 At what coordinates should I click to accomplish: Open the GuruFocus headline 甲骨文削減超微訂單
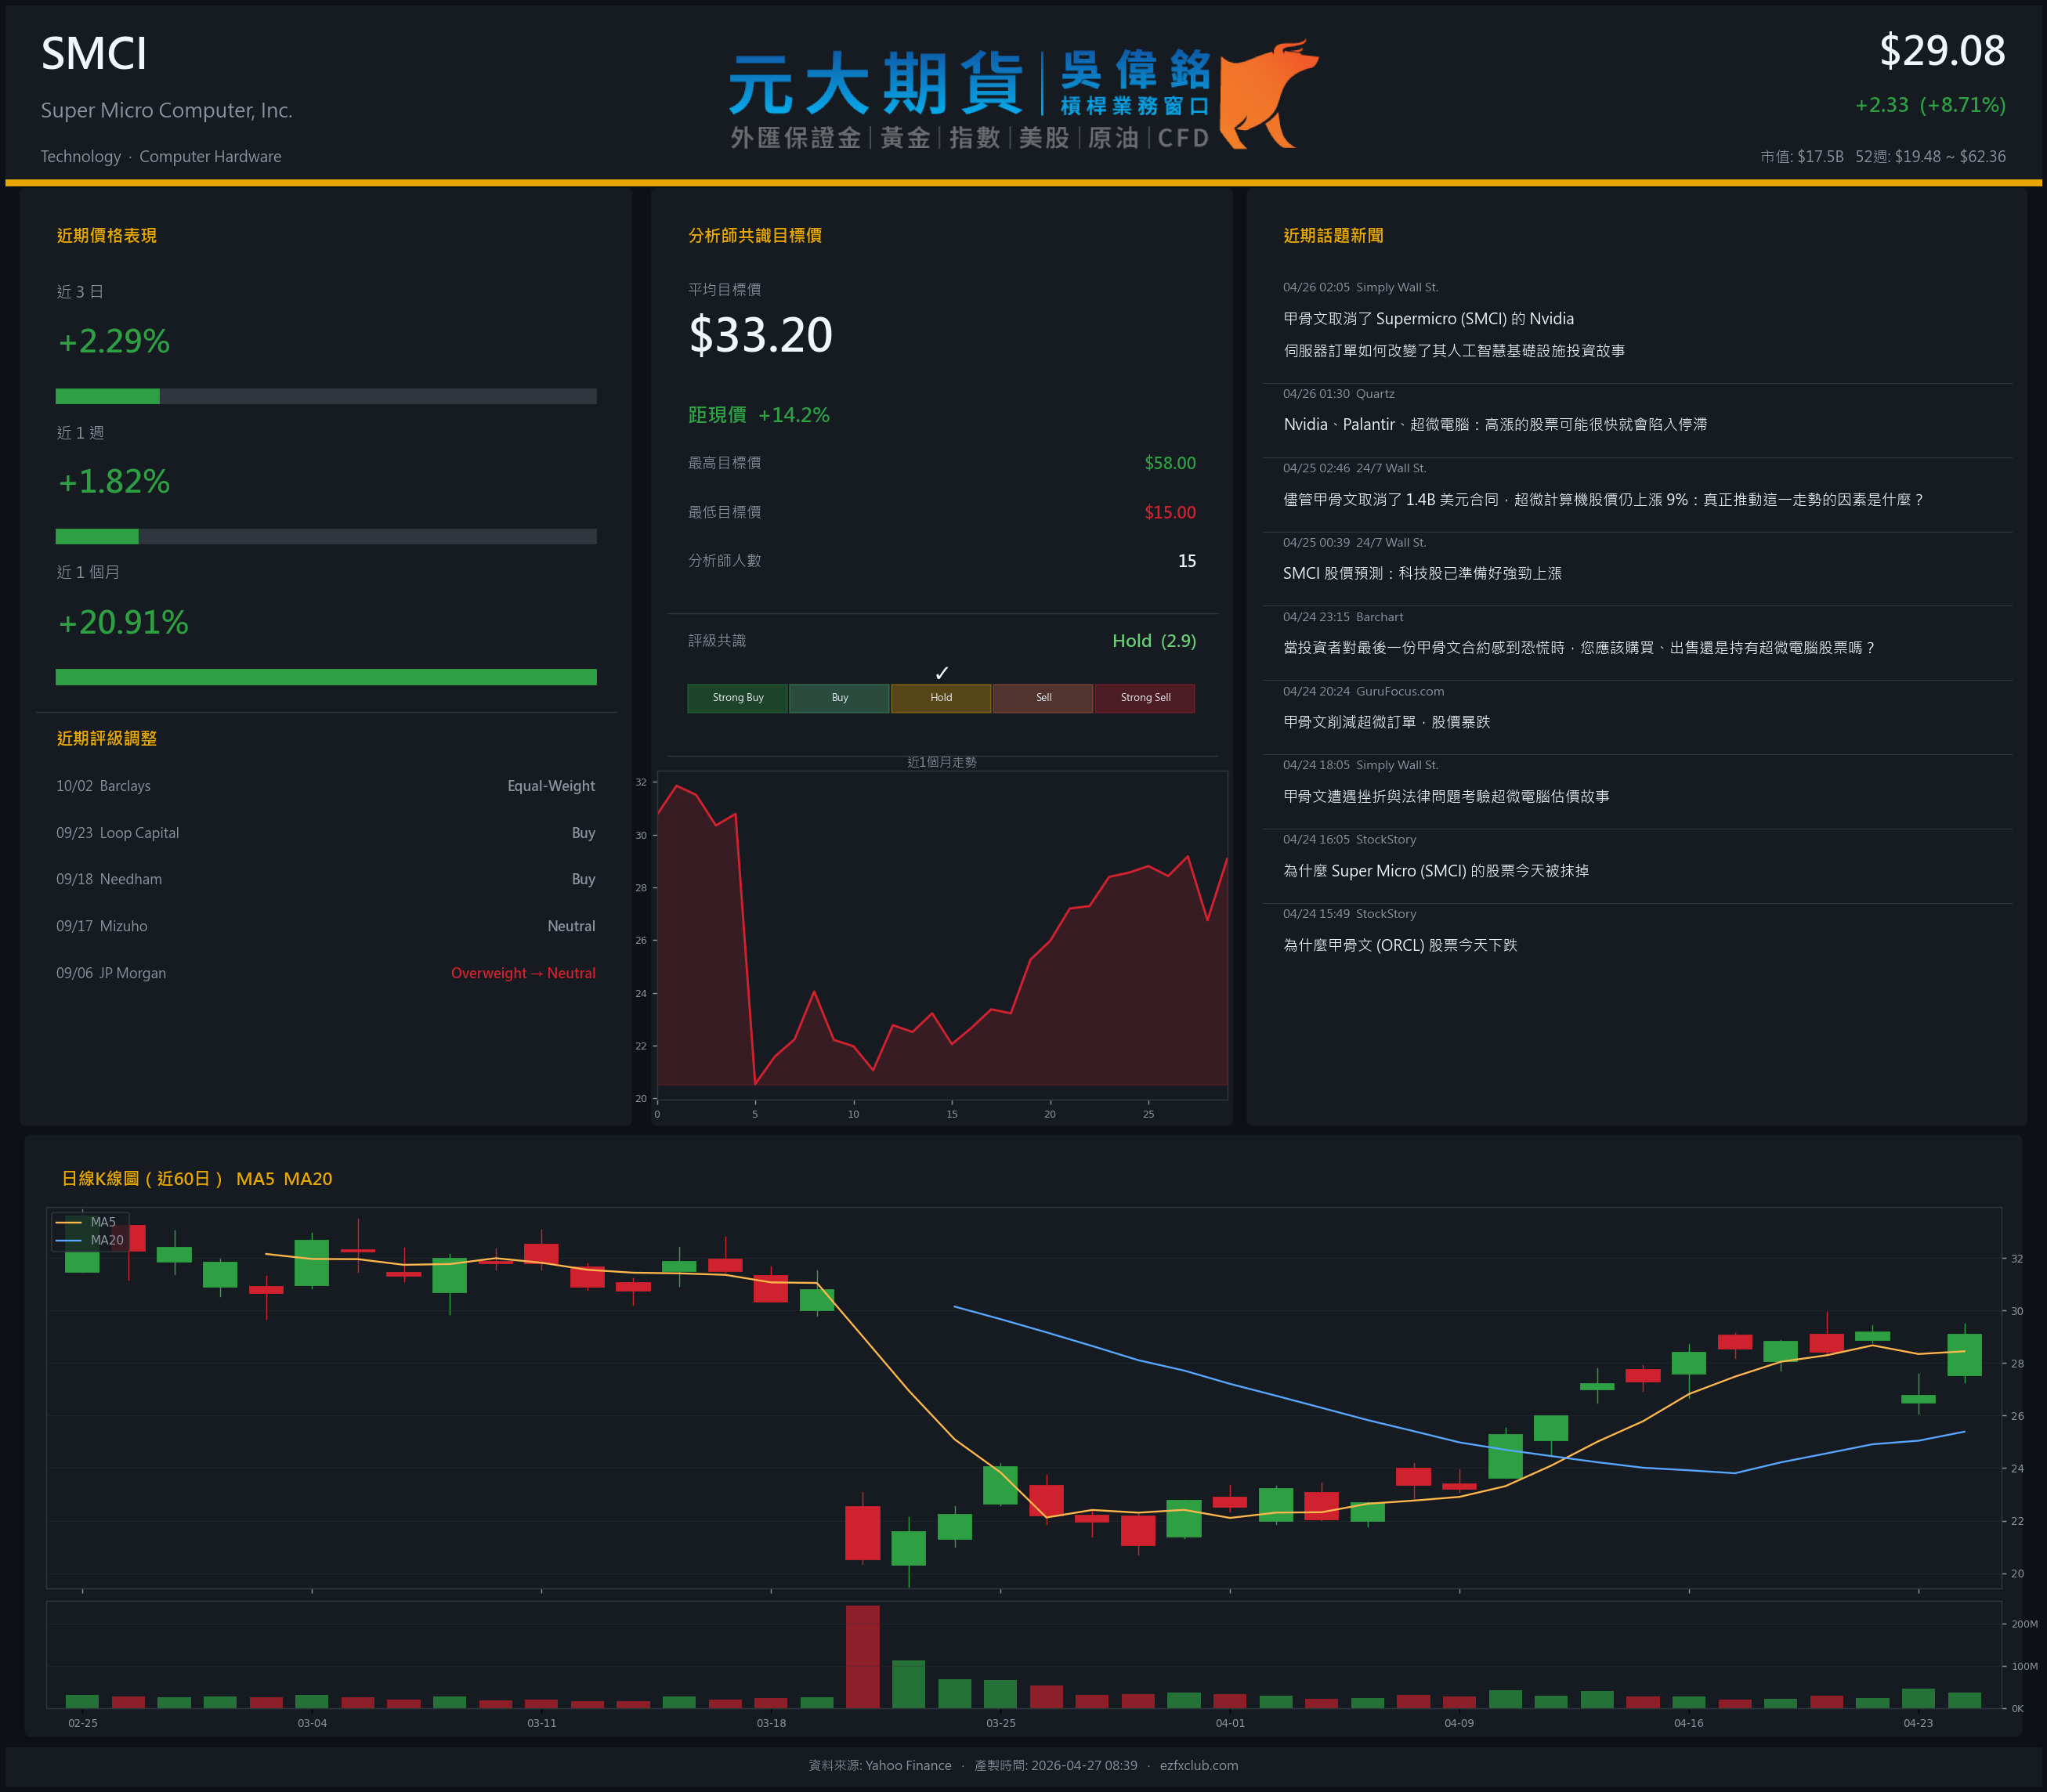click(1386, 721)
